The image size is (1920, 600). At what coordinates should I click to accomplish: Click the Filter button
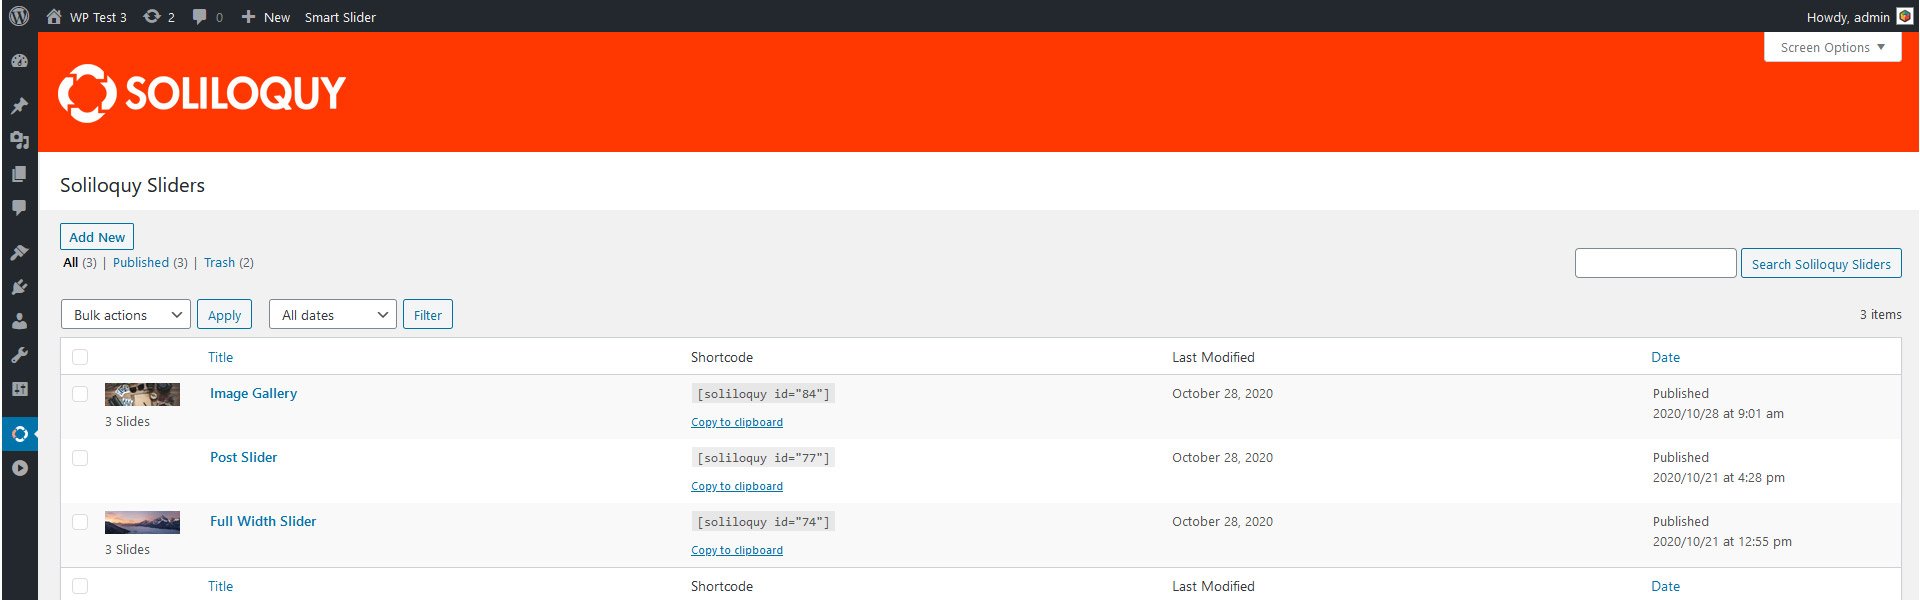point(428,315)
